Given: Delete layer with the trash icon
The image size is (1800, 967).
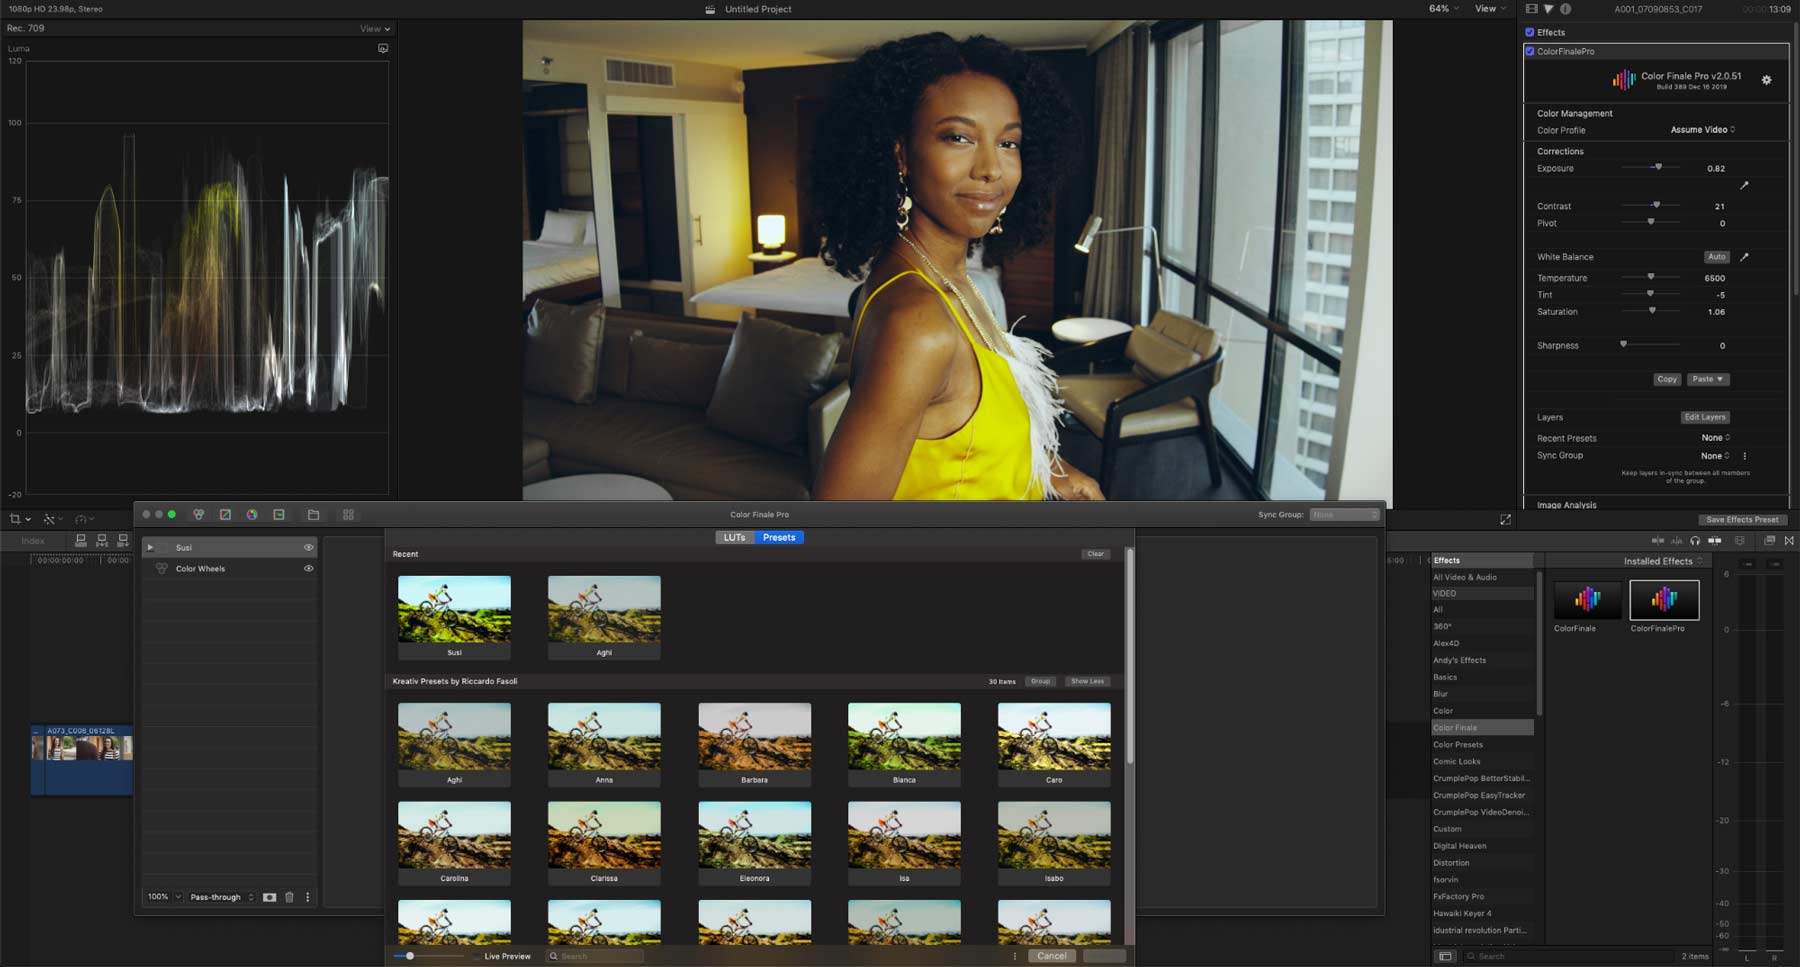Looking at the screenshot, I should pos(289,897).
